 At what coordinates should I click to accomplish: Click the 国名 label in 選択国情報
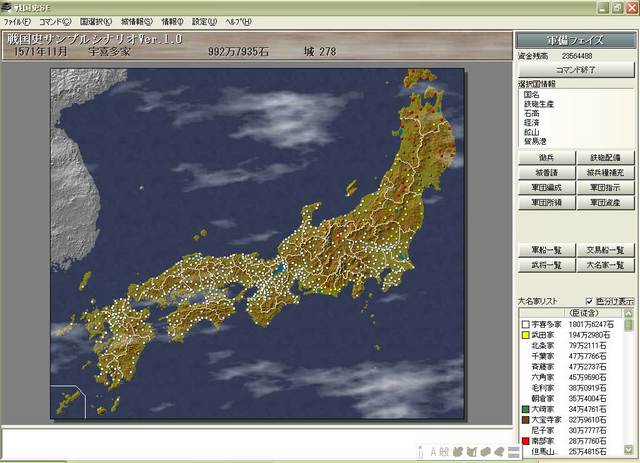[x=531, y=94]
